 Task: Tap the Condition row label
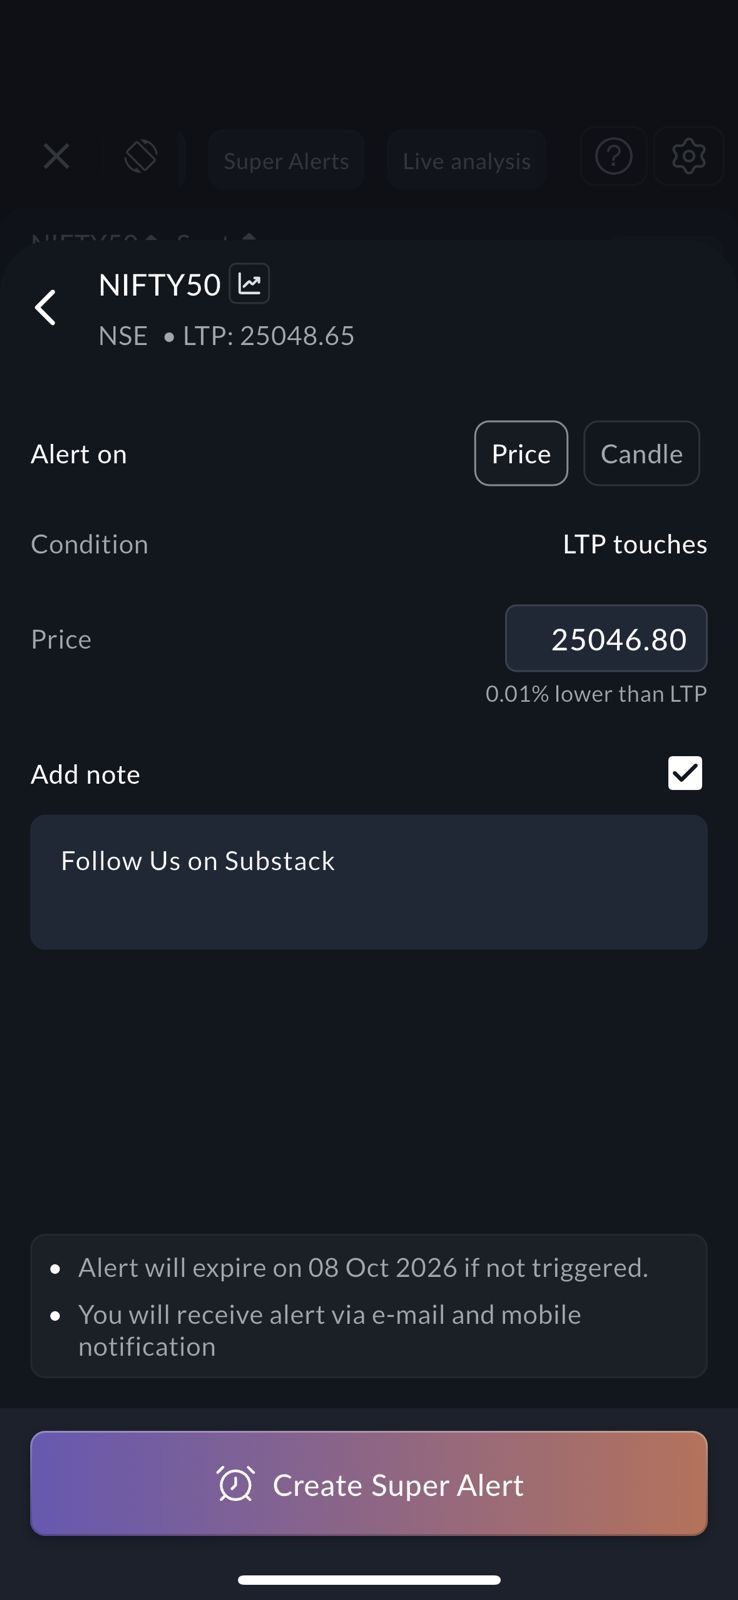[x=90, y=544]
